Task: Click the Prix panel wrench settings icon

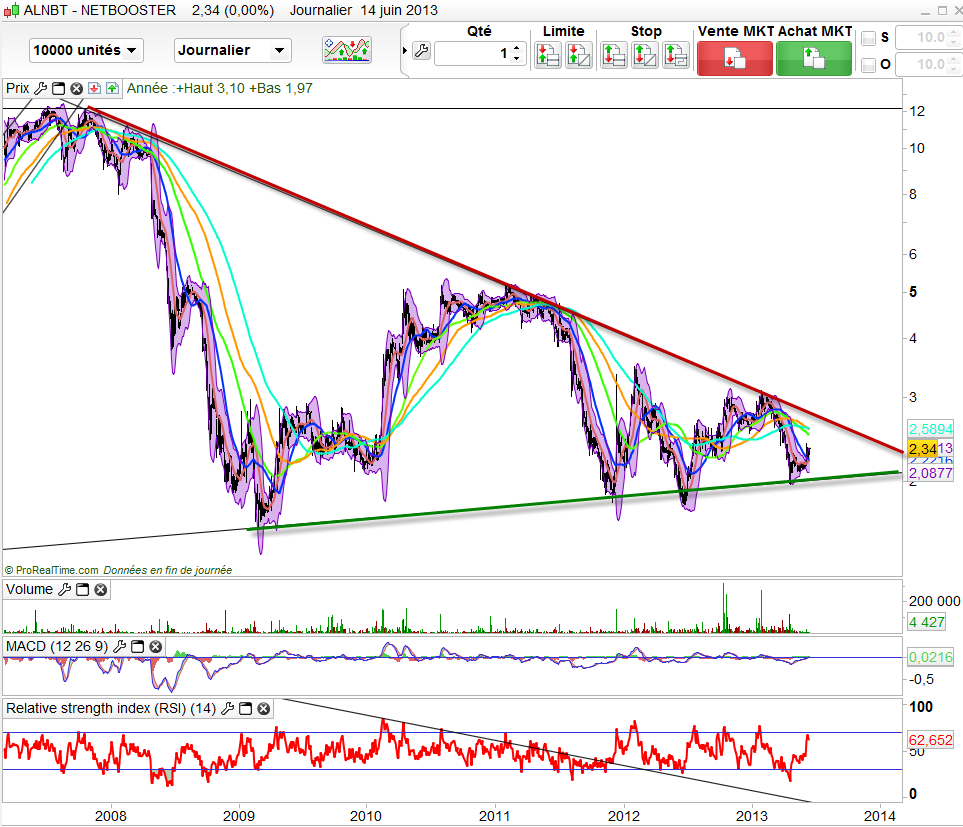Action: coord(40,88)
